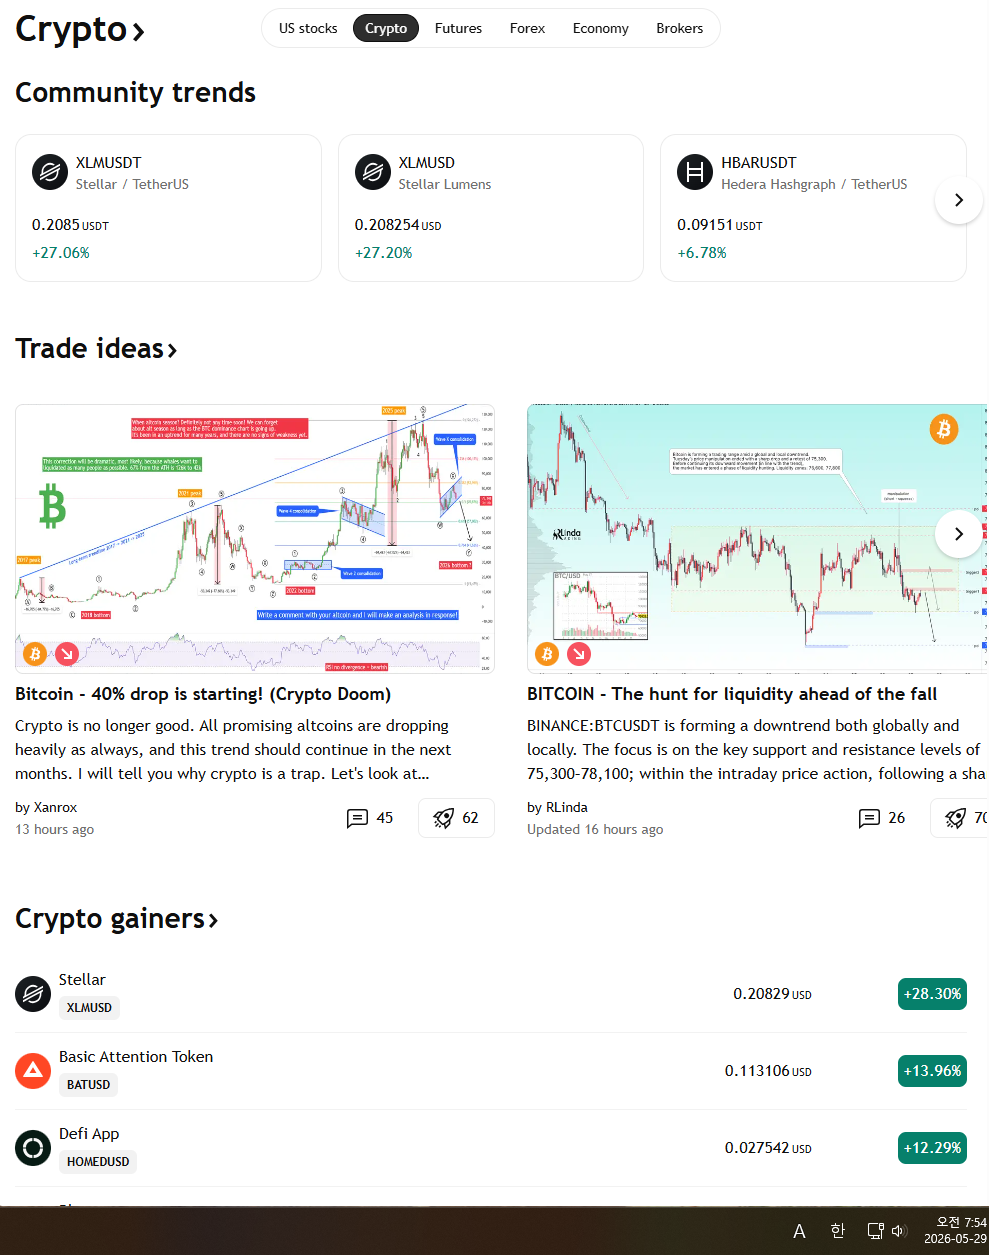The width and height of the screenshot is (989, 1255).
Task: Click the XLMUSDT Stellar coin logo icon
Action: [49, 172]
